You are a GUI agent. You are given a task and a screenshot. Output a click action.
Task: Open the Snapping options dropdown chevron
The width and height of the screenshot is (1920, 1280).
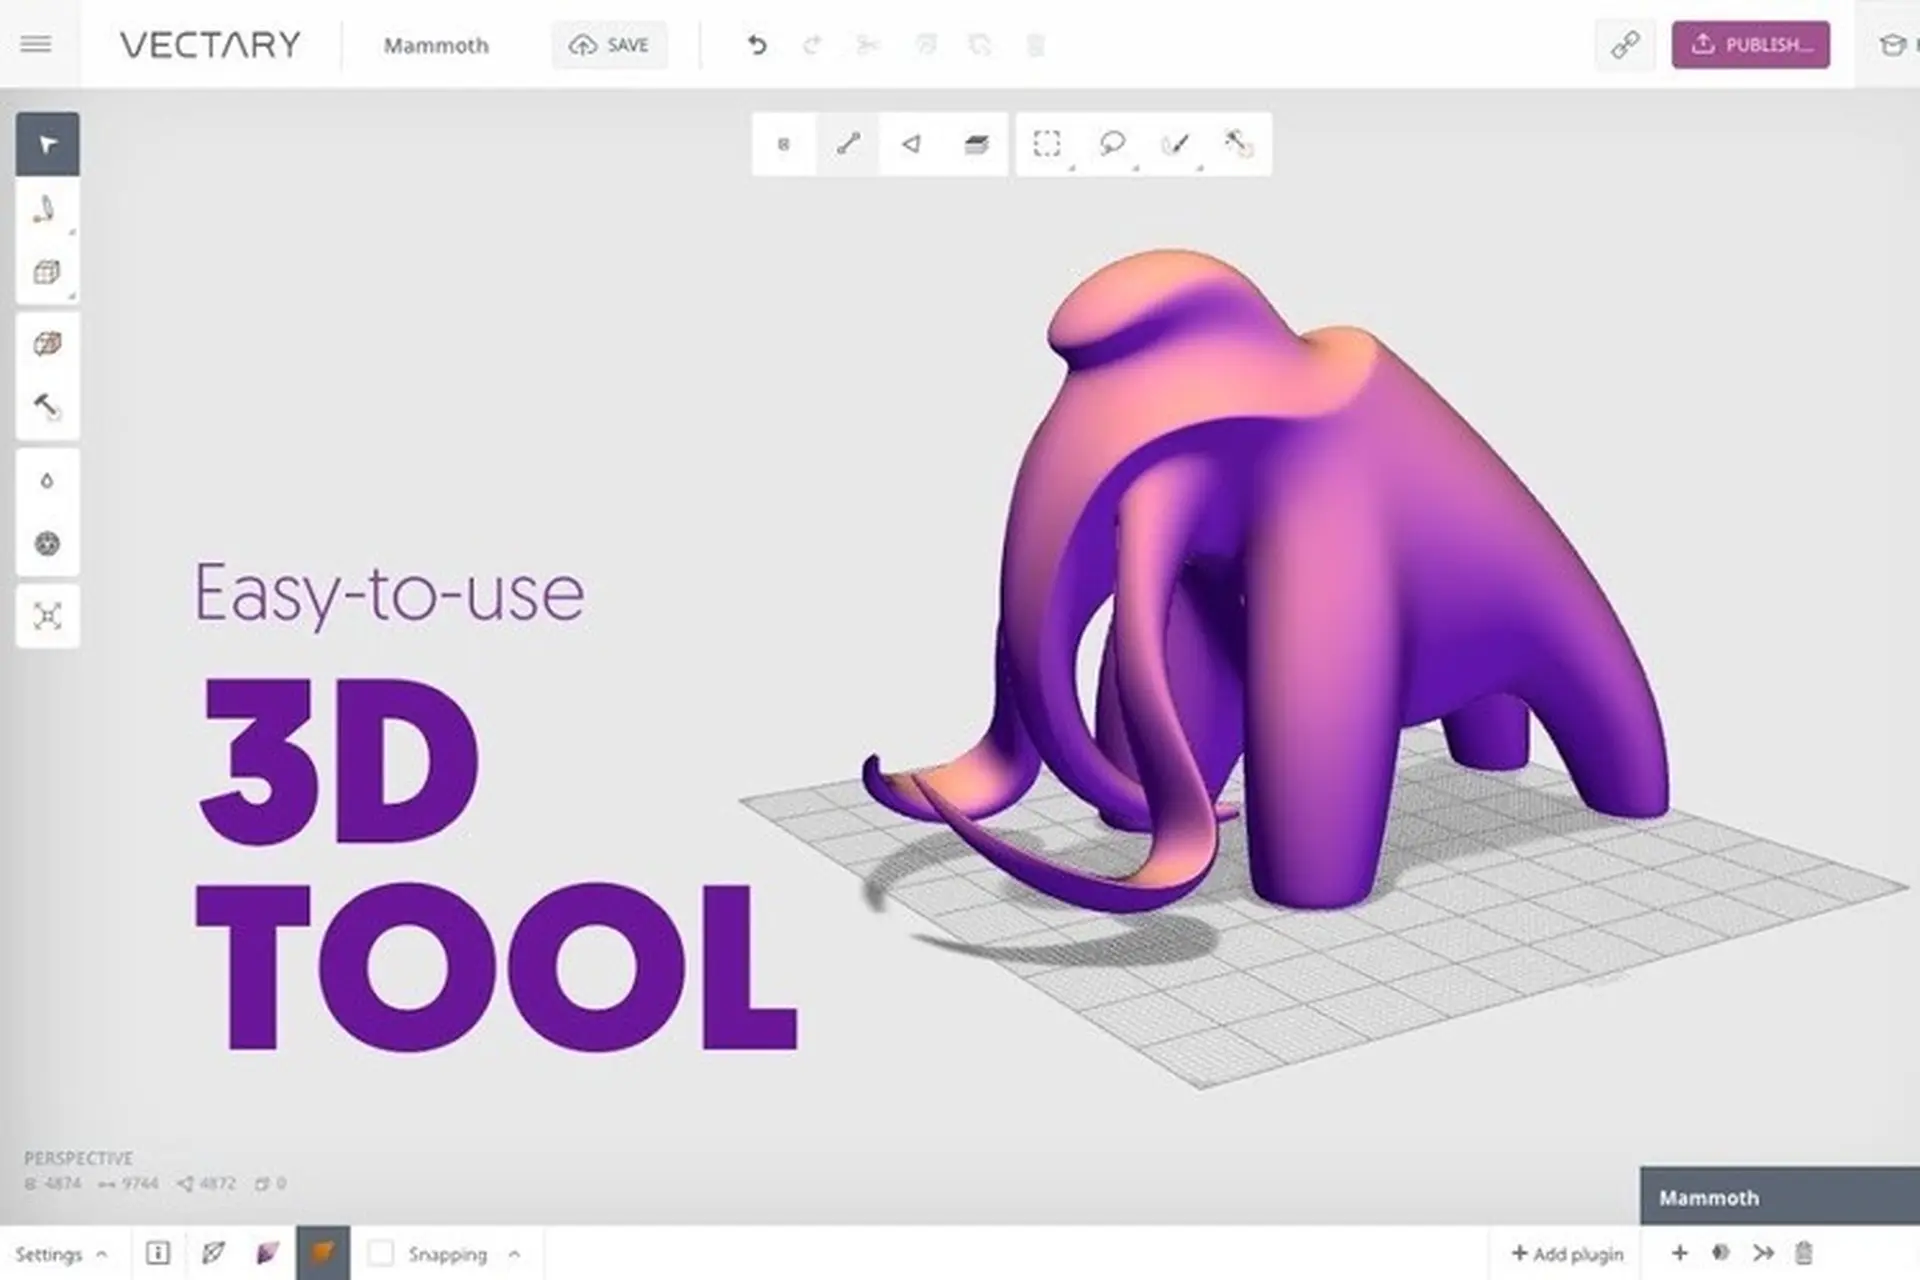click(515, 1252)
